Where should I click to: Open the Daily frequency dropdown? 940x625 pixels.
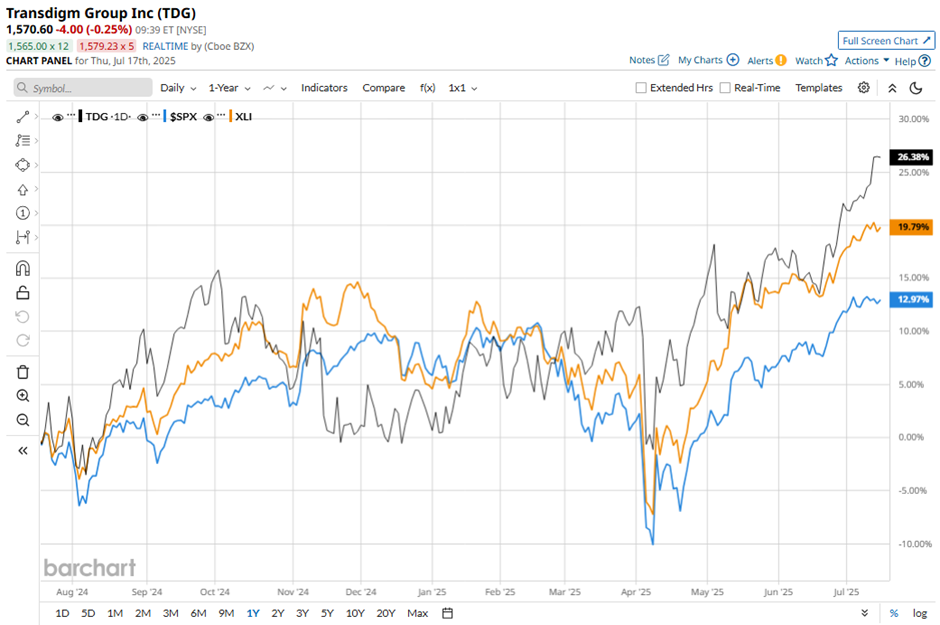178,88
